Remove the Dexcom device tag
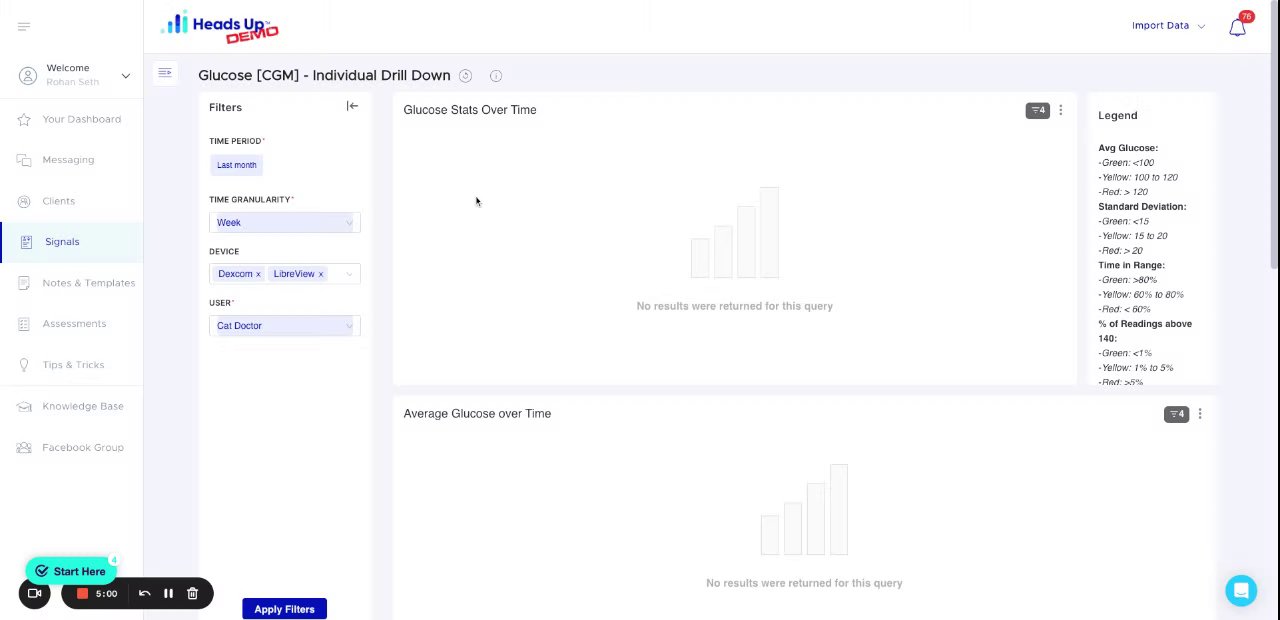Viewport: 1280px width, 620px height. [257, 274]
